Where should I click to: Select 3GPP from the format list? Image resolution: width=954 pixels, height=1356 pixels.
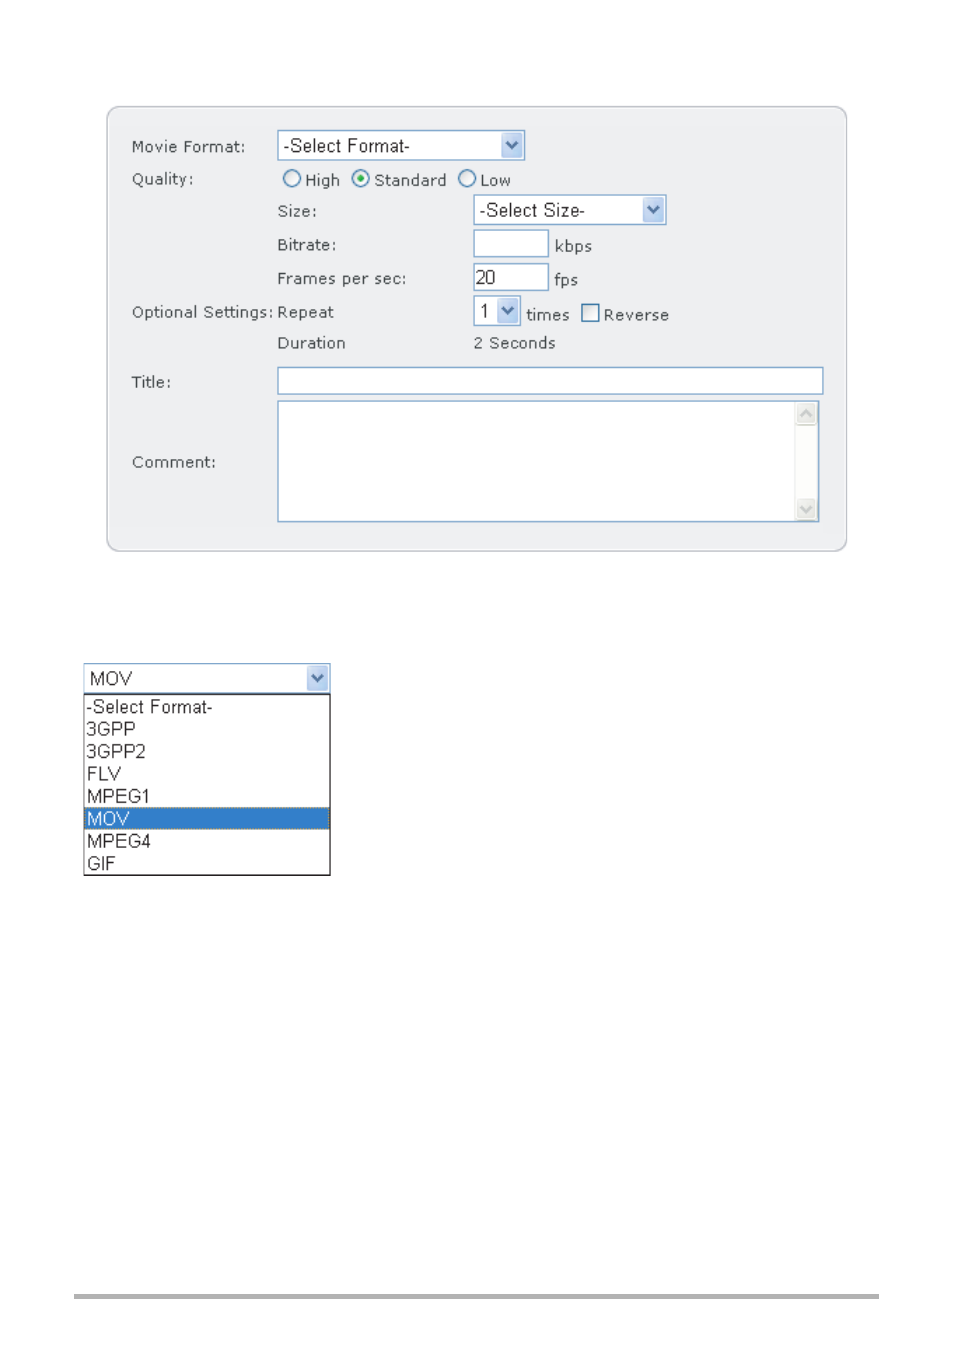111,729
